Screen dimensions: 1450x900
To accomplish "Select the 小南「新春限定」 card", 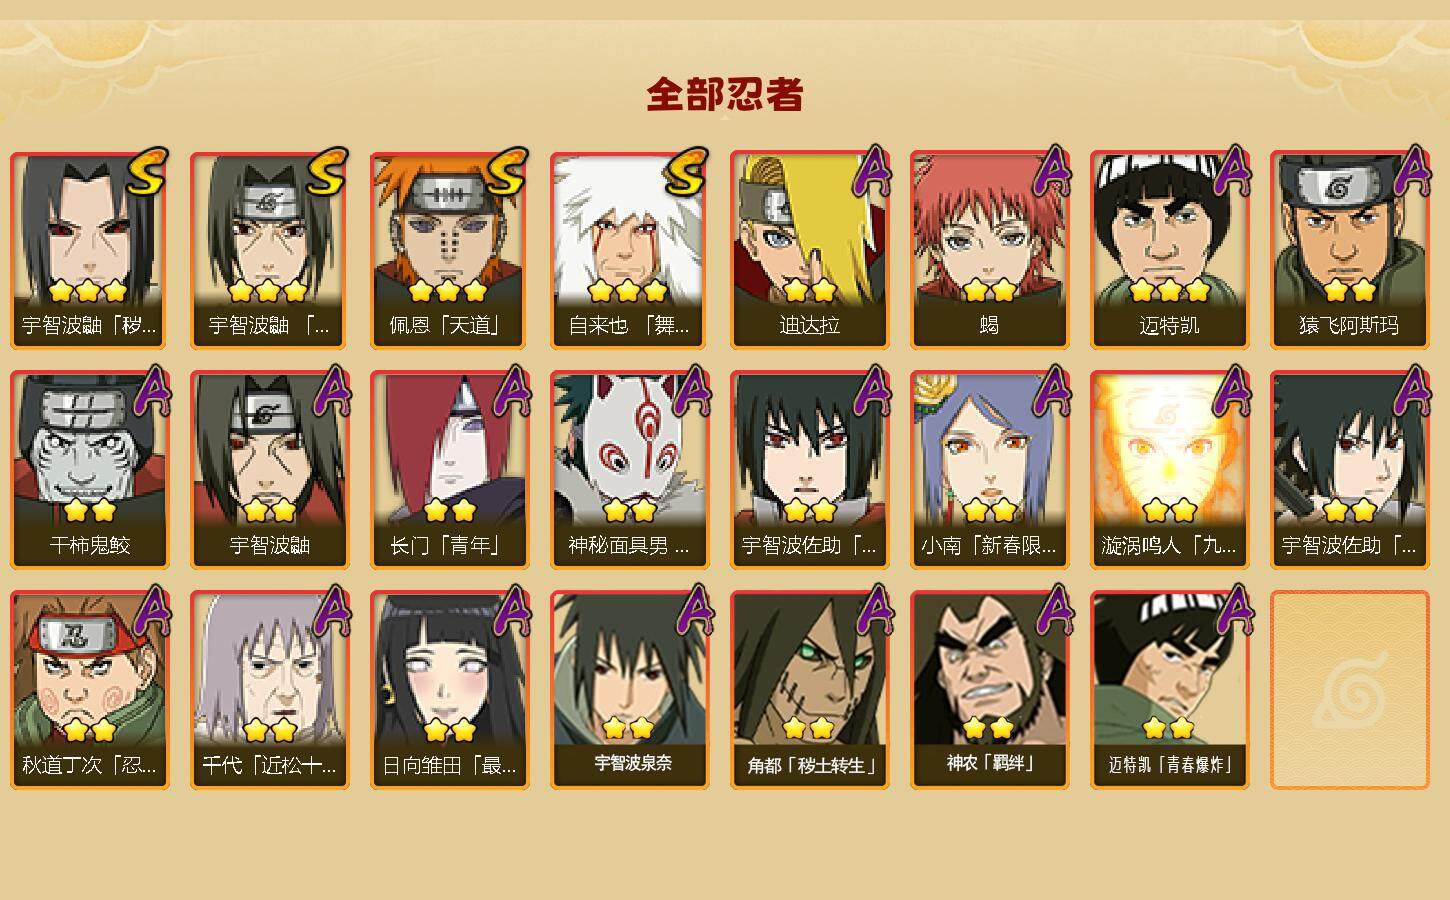I will pos(989,470).
